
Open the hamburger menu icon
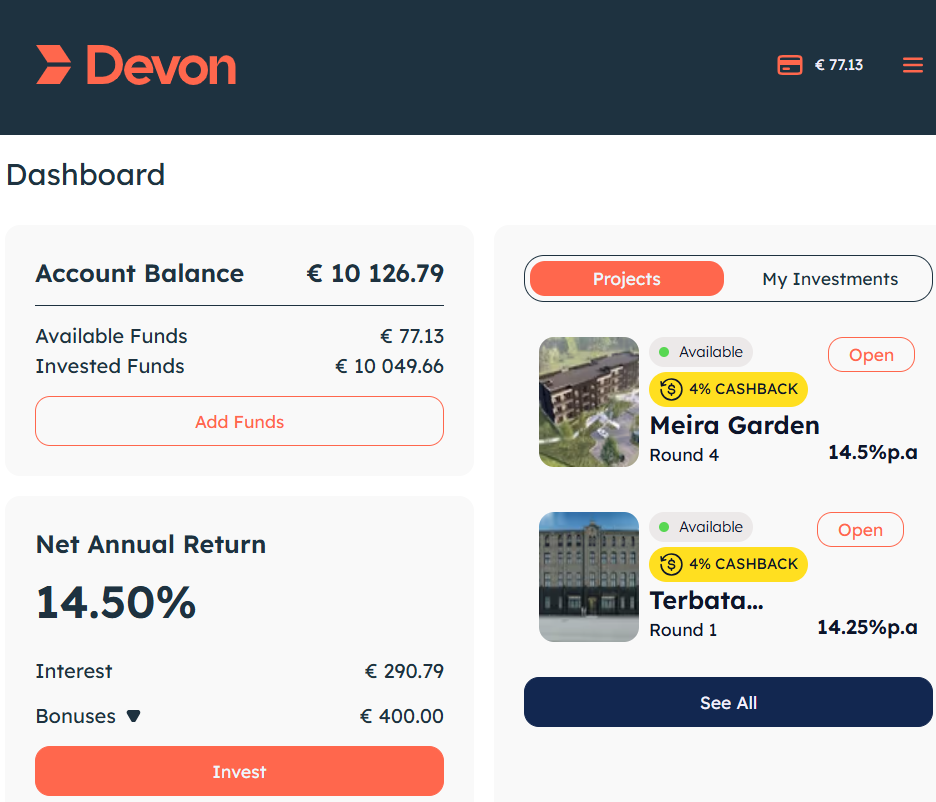pos(912,64)
